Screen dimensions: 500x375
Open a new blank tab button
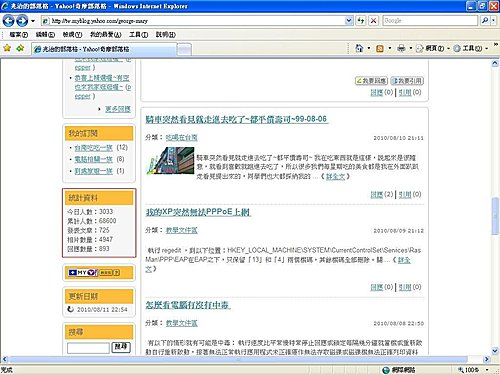(x=184, y=49)
